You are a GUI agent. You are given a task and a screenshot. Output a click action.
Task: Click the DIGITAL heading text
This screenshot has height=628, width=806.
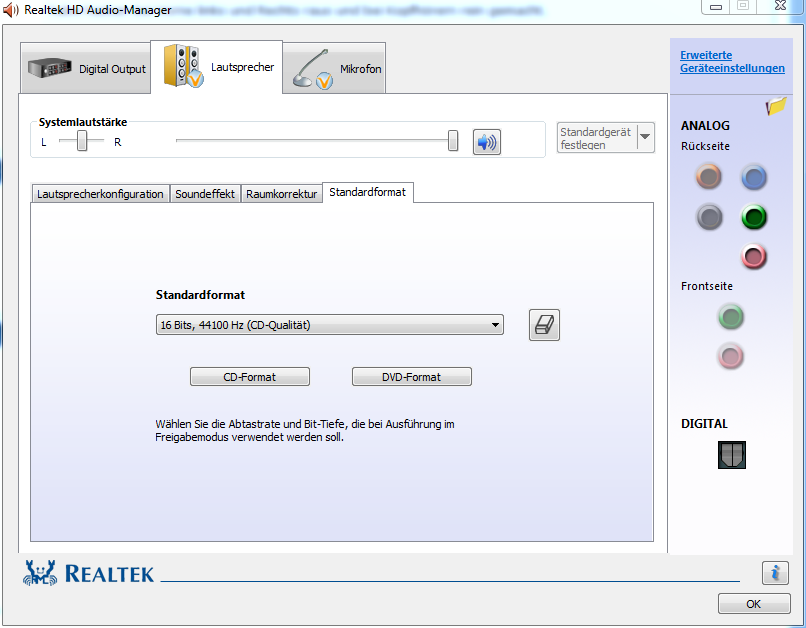704,424
